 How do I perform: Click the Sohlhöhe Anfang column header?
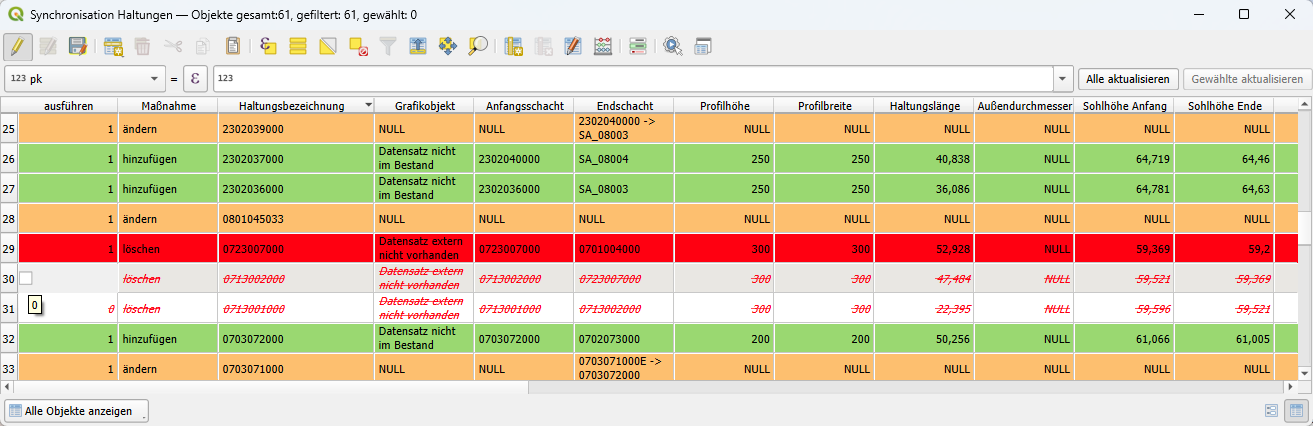tap(1125, 105)
